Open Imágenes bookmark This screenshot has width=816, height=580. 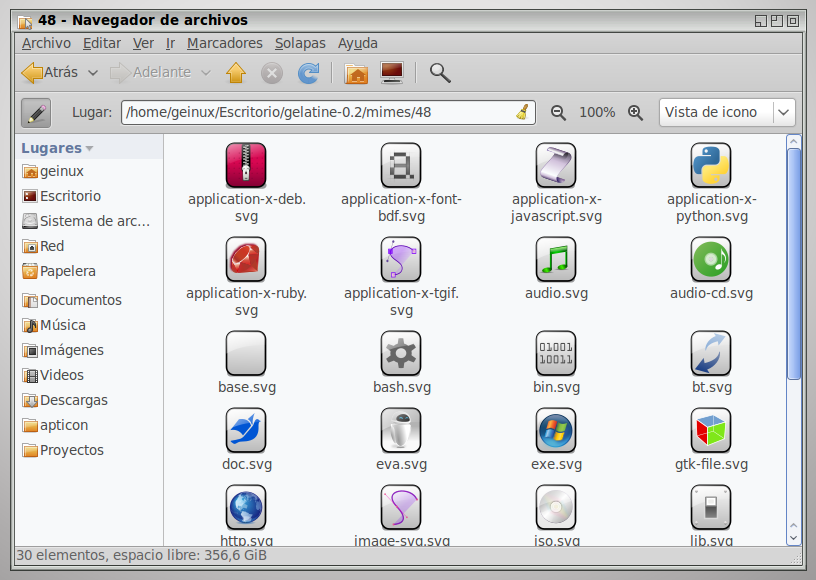point(62,350)
